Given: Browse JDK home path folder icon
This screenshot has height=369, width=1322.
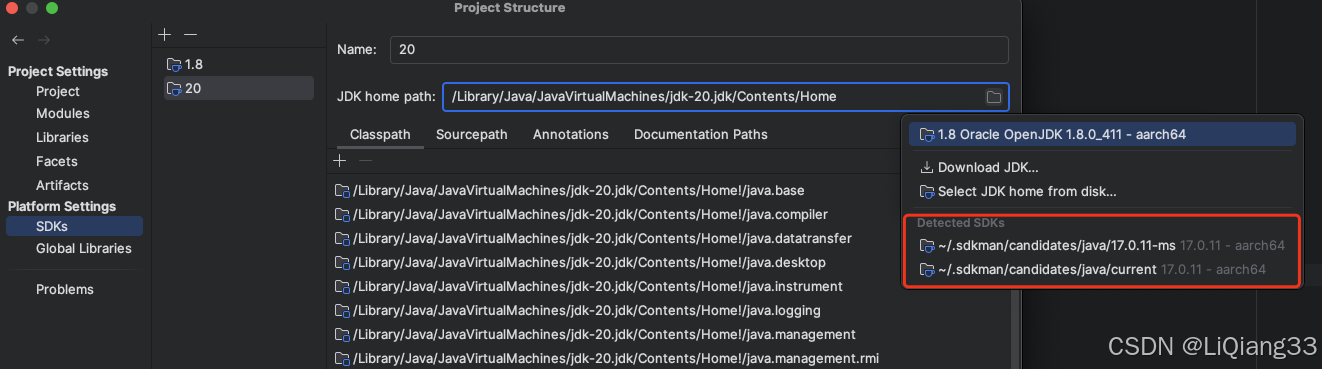Looking at the screenshot, I should pos(993,97).
